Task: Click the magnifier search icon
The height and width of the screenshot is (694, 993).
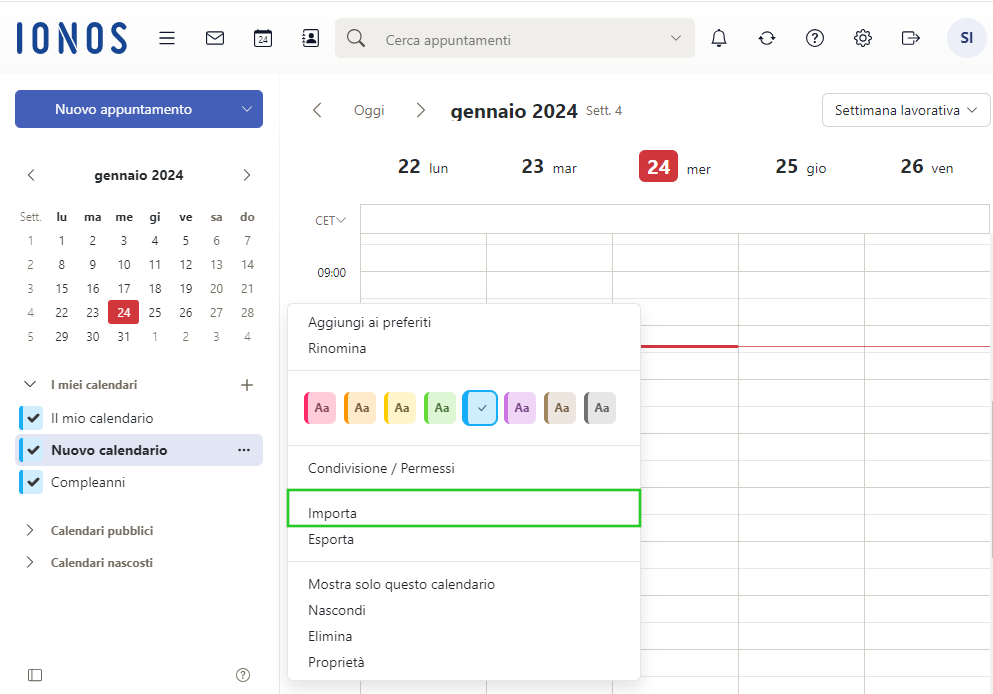Action: [x=356, y=39]
